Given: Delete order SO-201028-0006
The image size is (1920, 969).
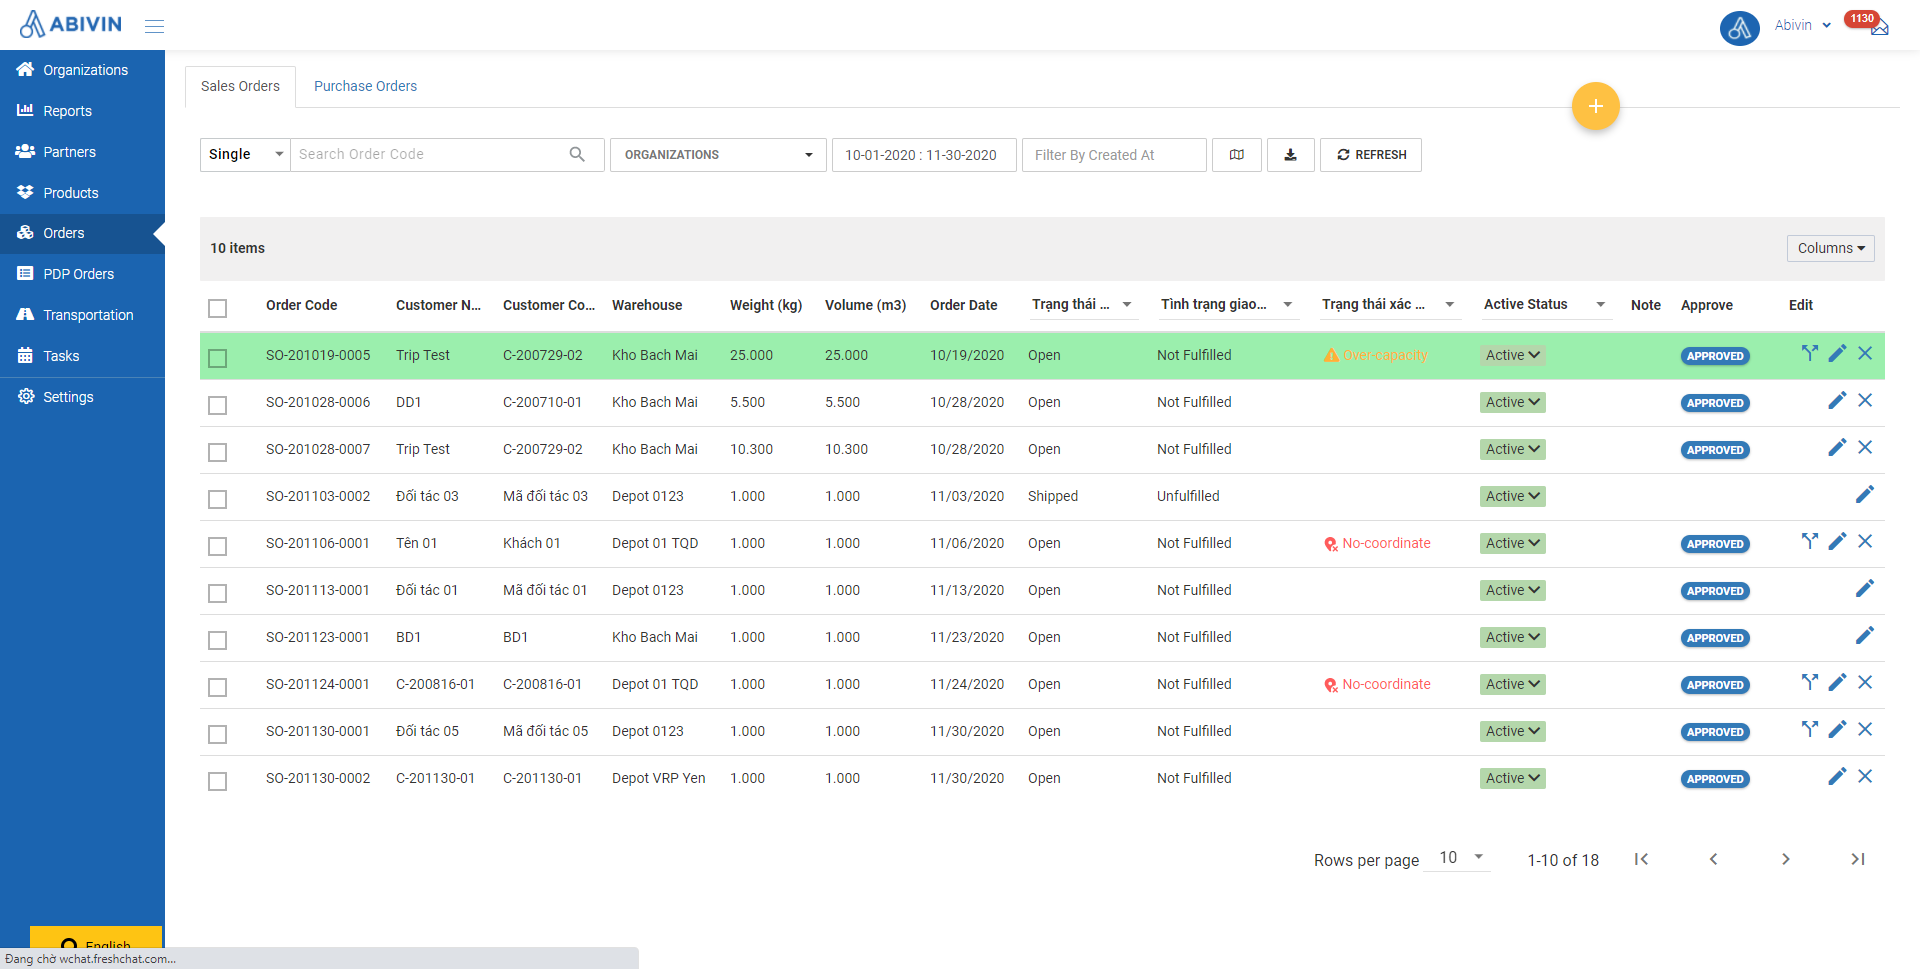Looking at the screenshot, I should pyautogui.click(x=1865, y=400).
